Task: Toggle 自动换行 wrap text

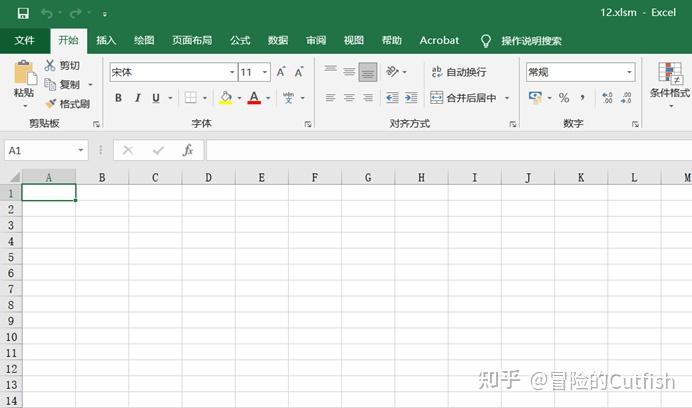Action: tap(459, 72)
